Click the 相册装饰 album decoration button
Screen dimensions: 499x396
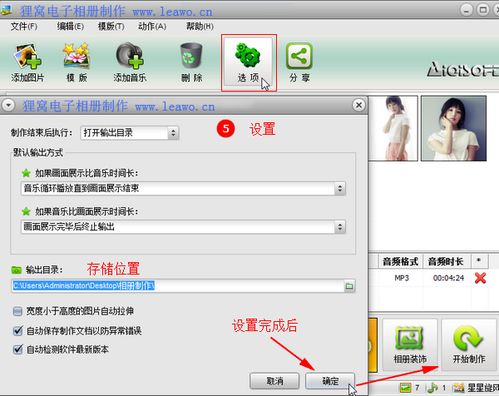point(410,344)
